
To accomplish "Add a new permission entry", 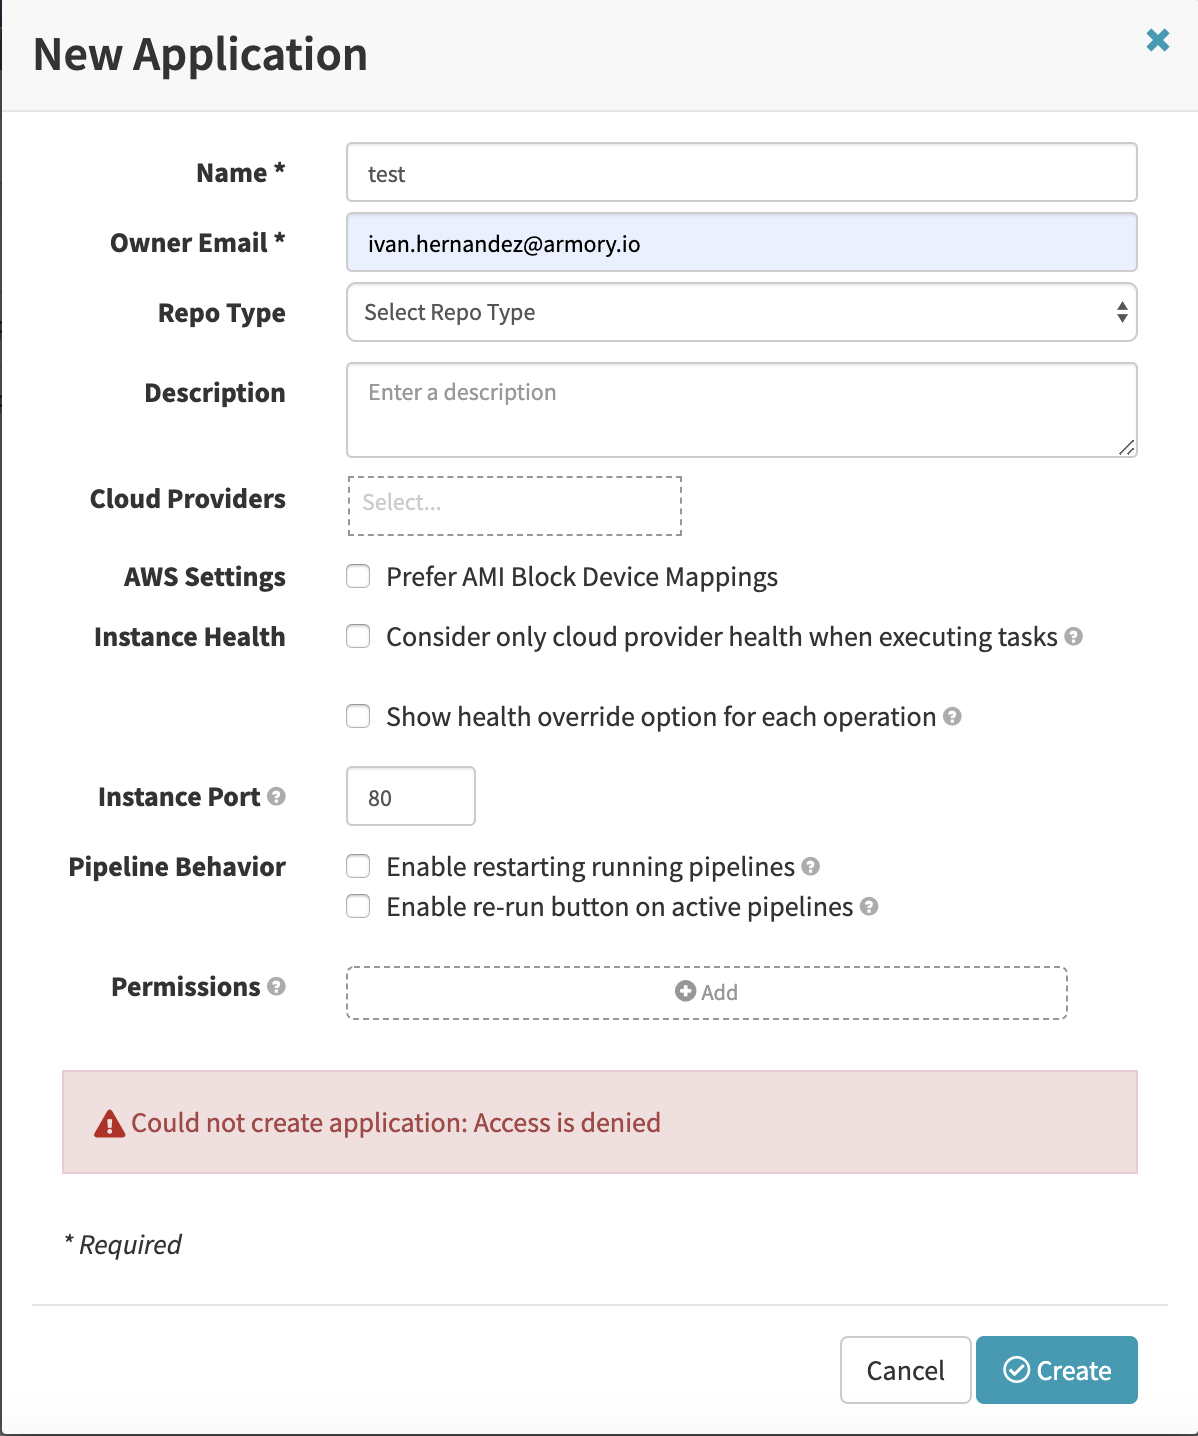I will point(706,992).
